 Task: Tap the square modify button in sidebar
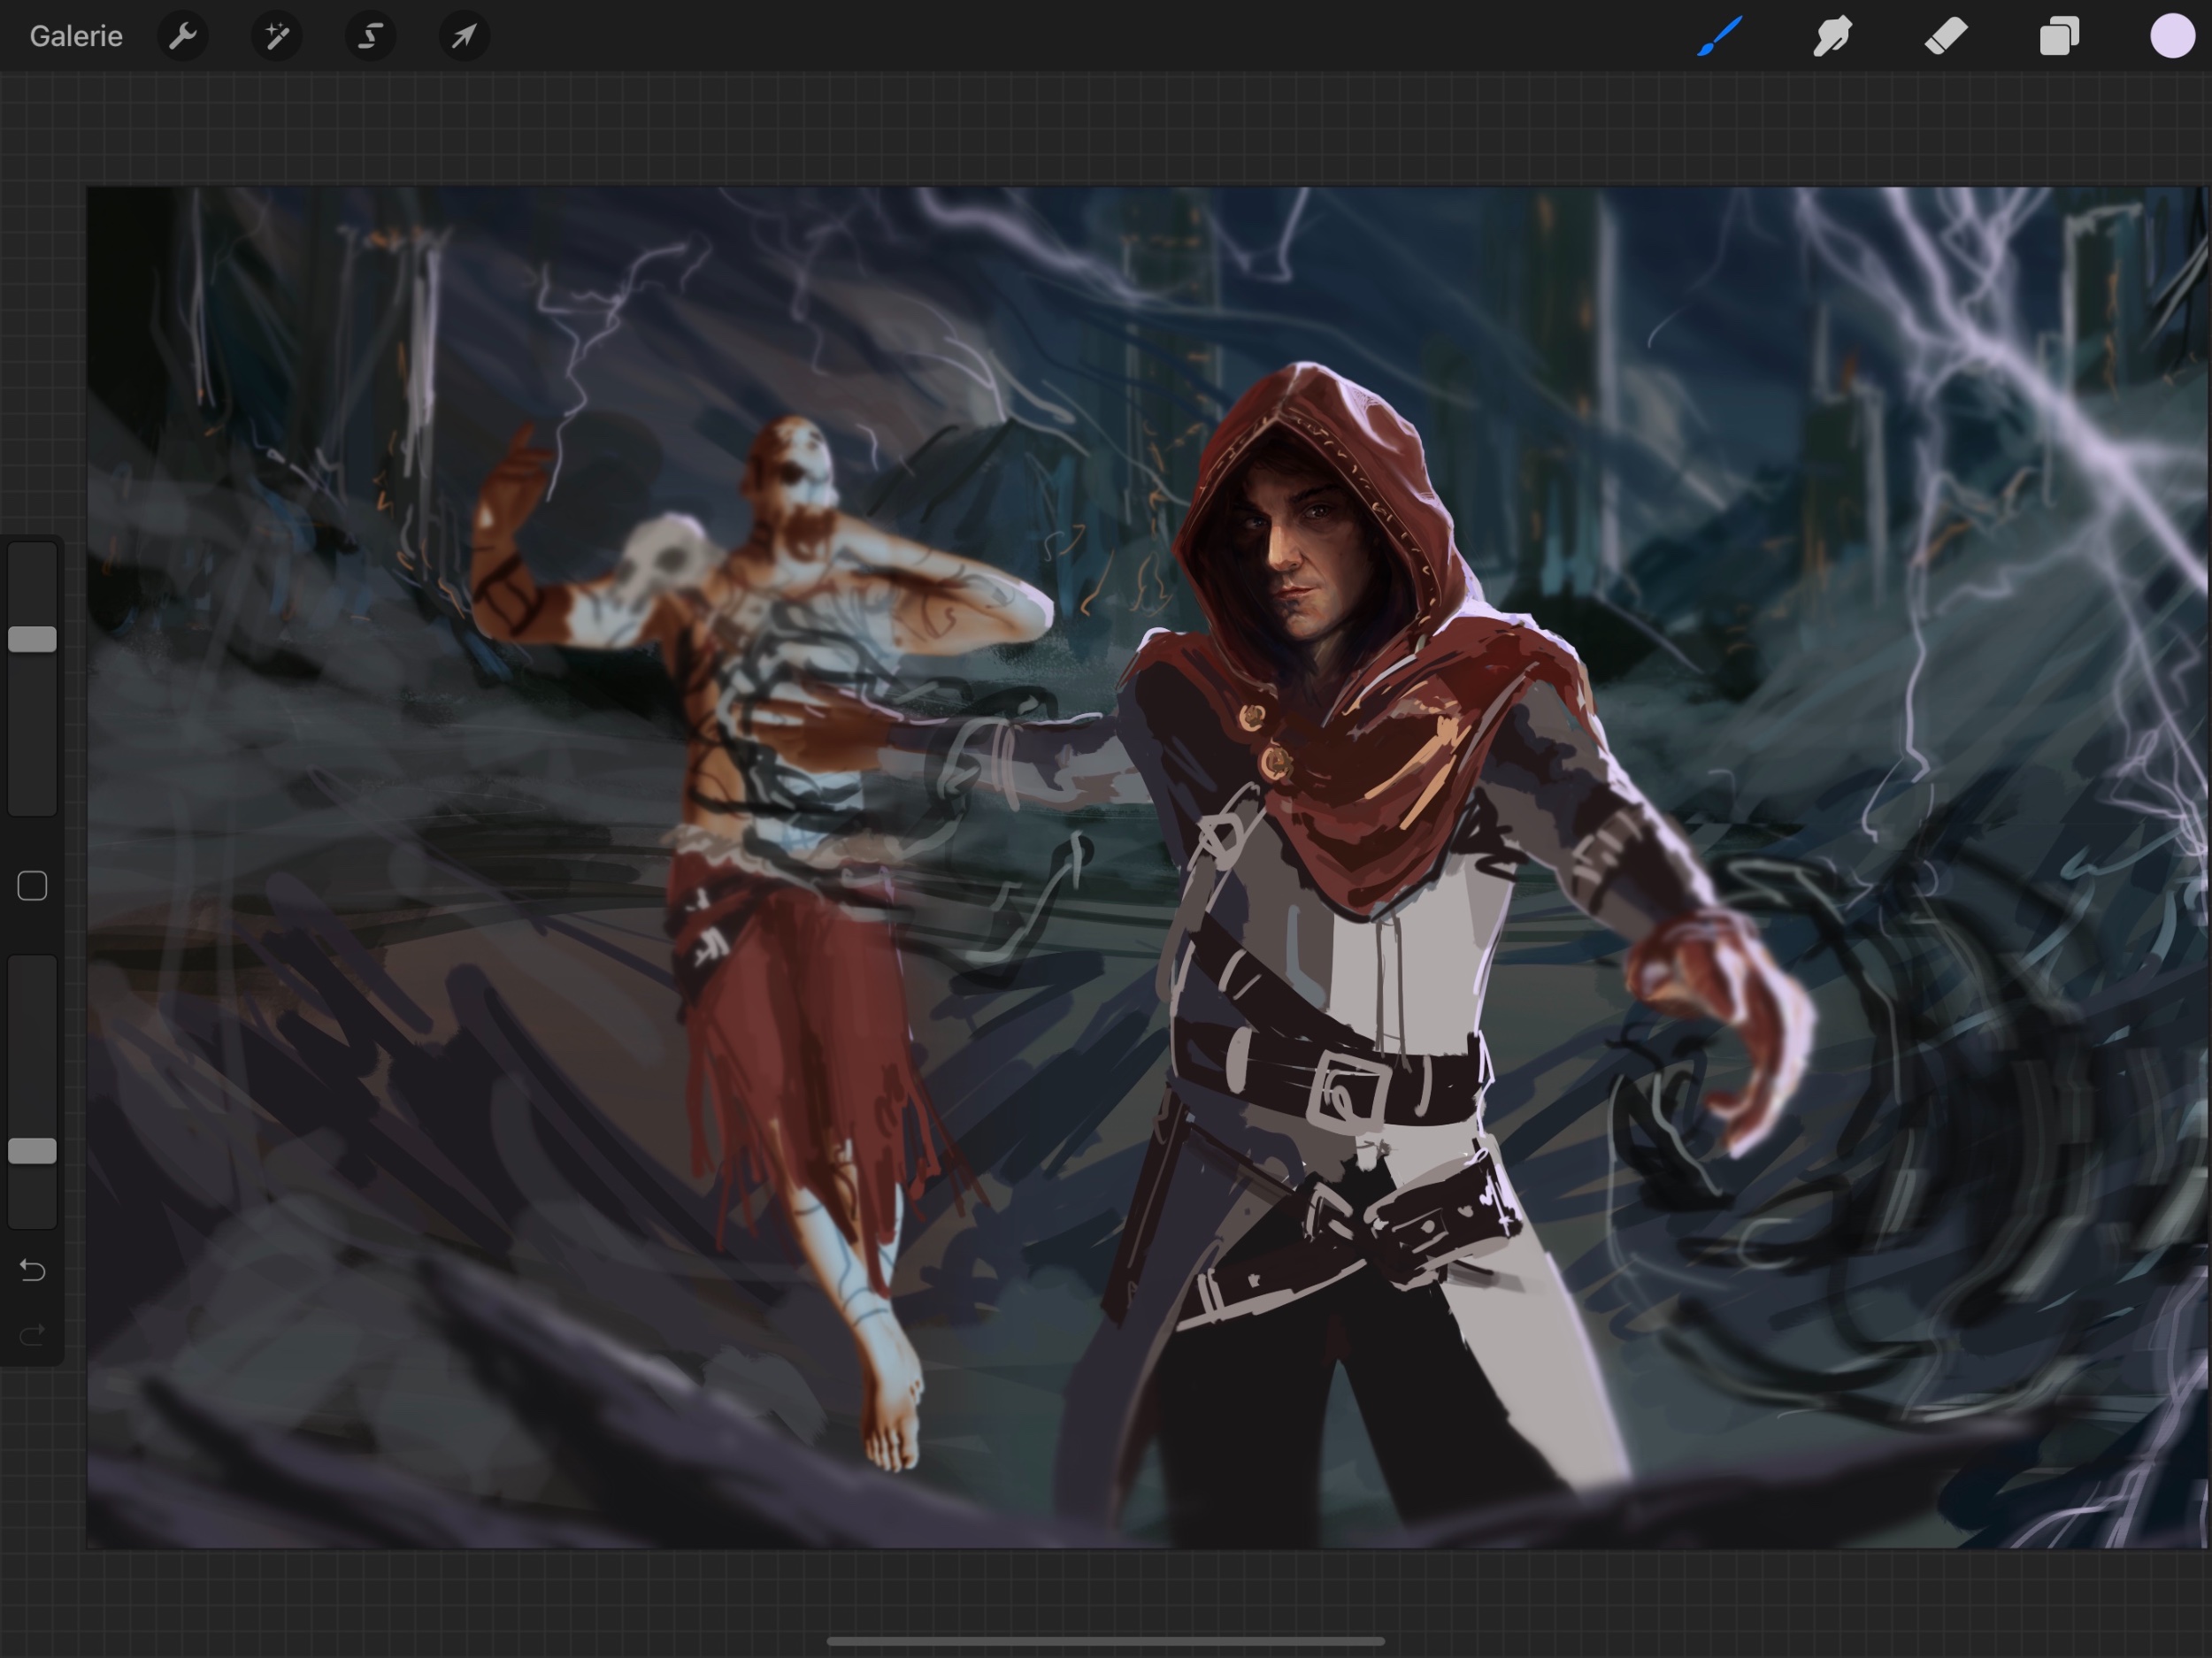click(x=32, y=886)
